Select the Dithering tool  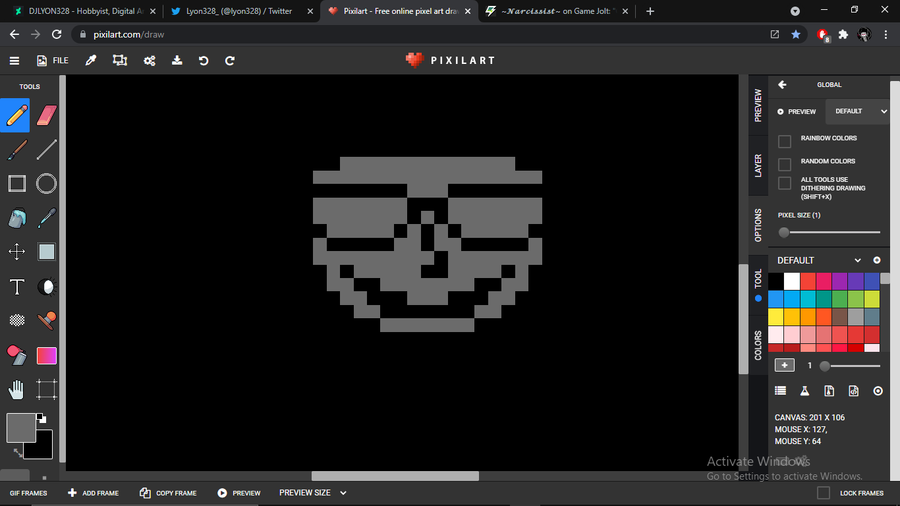(17, 320)
